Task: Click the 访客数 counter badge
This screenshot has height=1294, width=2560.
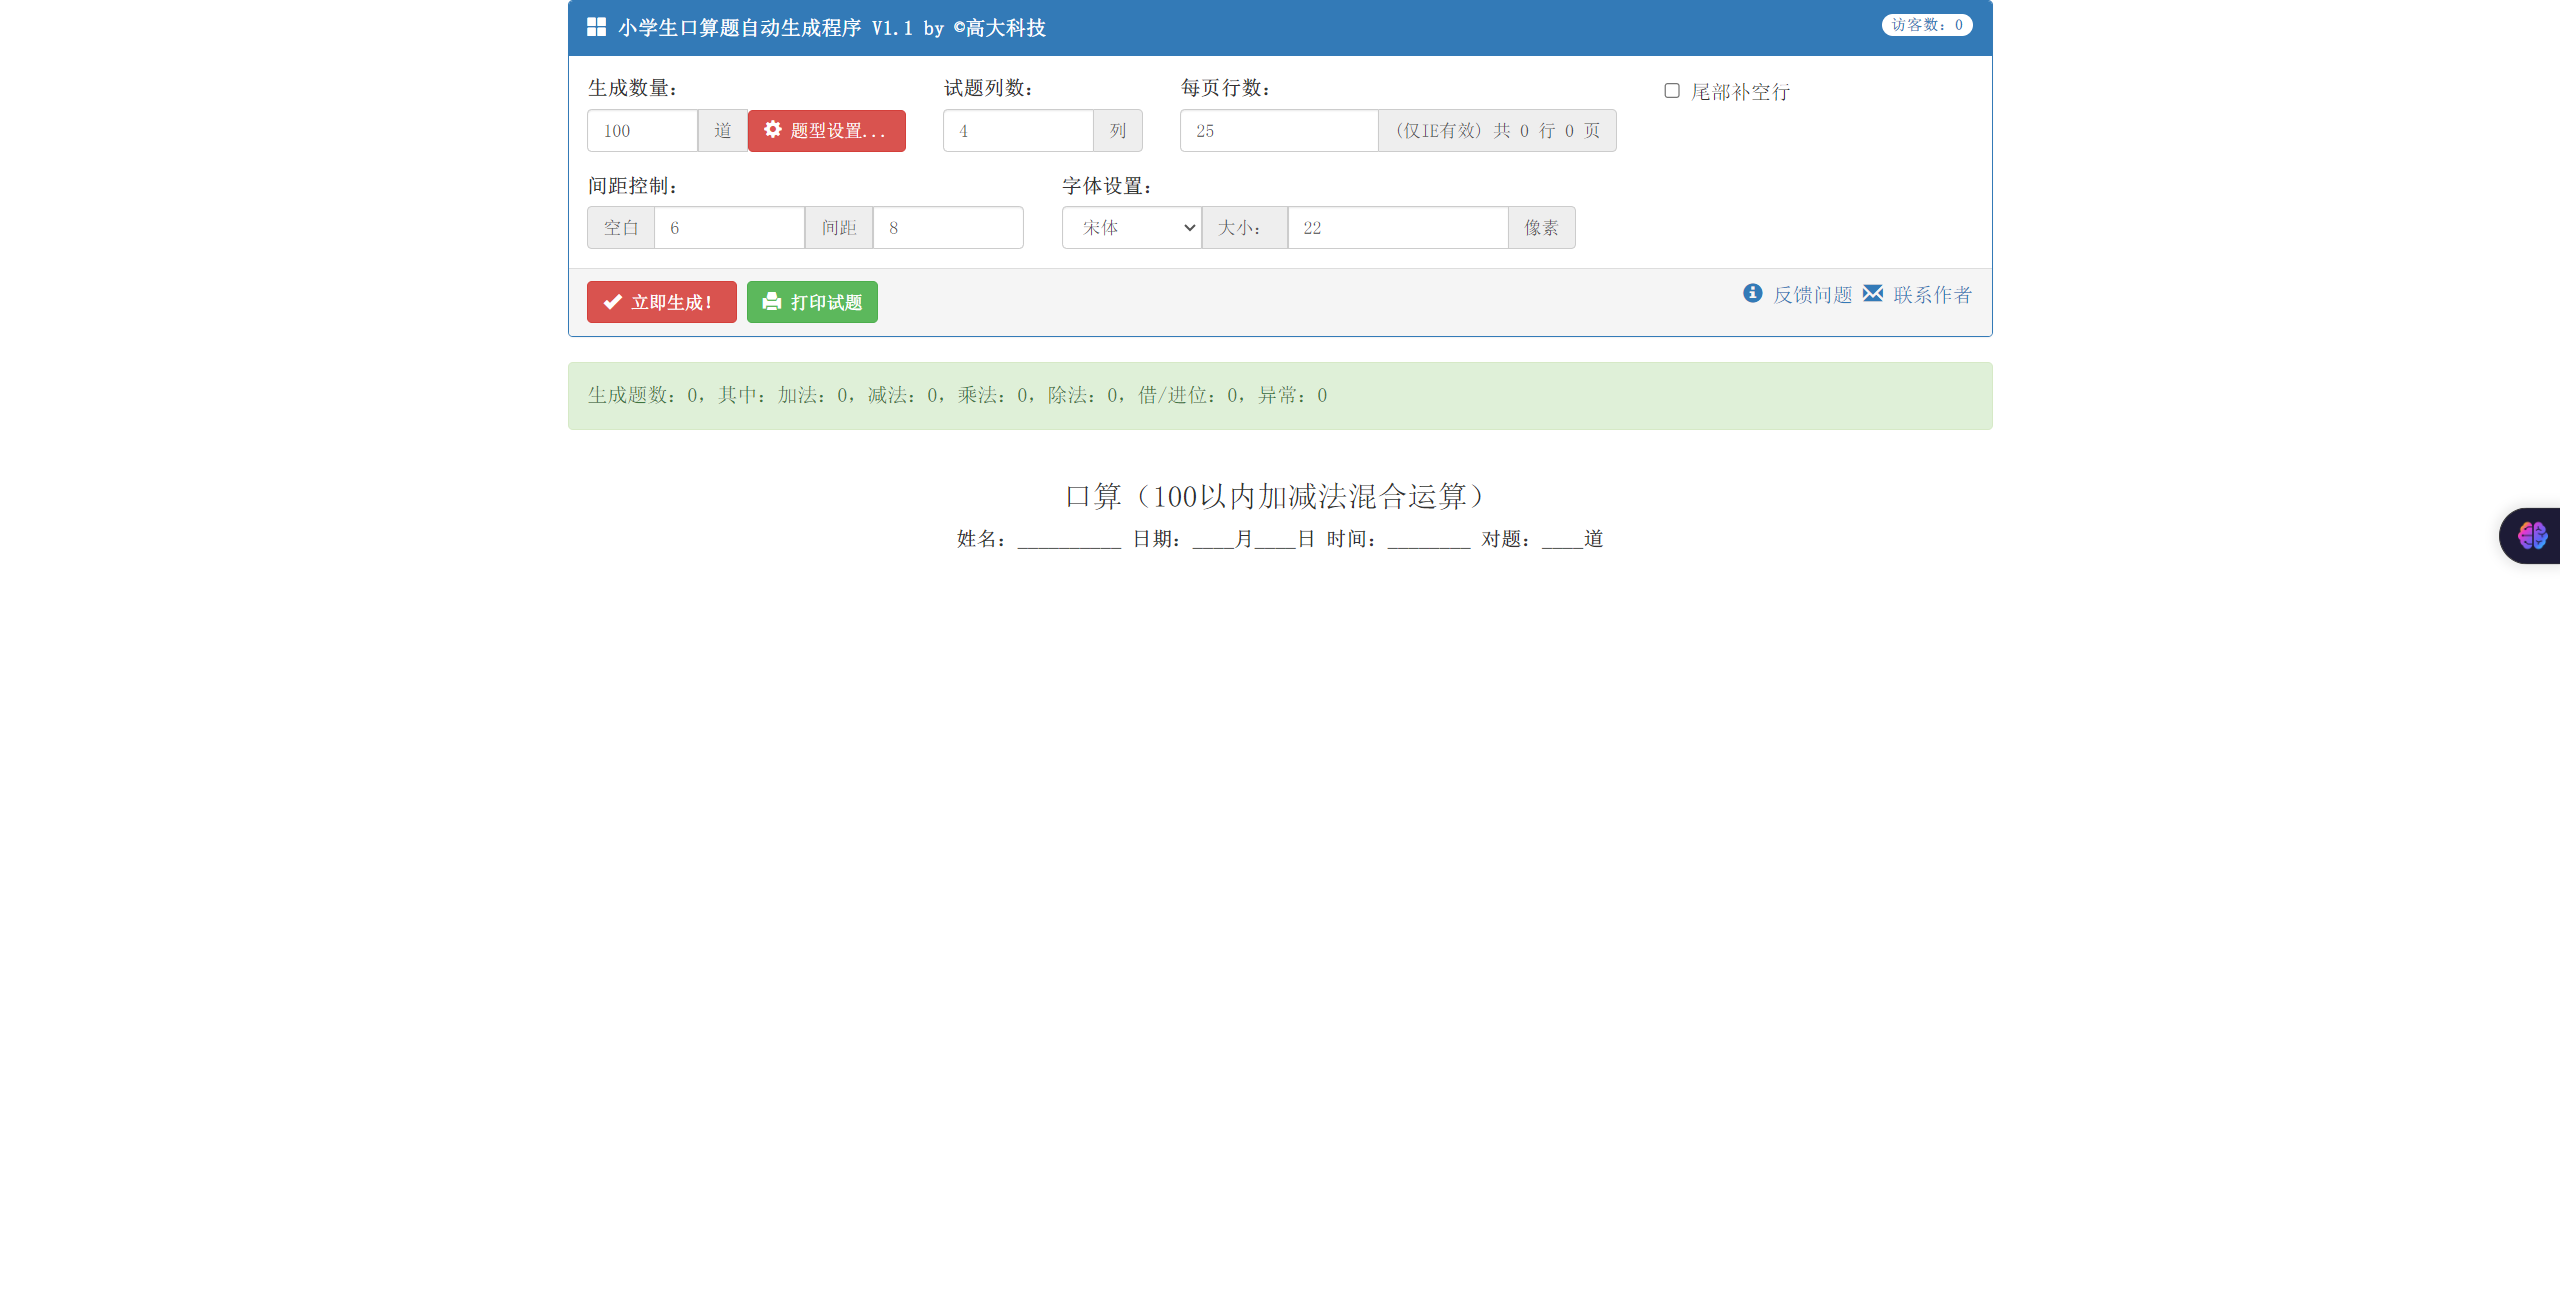Action: (x=1927, y=25)
